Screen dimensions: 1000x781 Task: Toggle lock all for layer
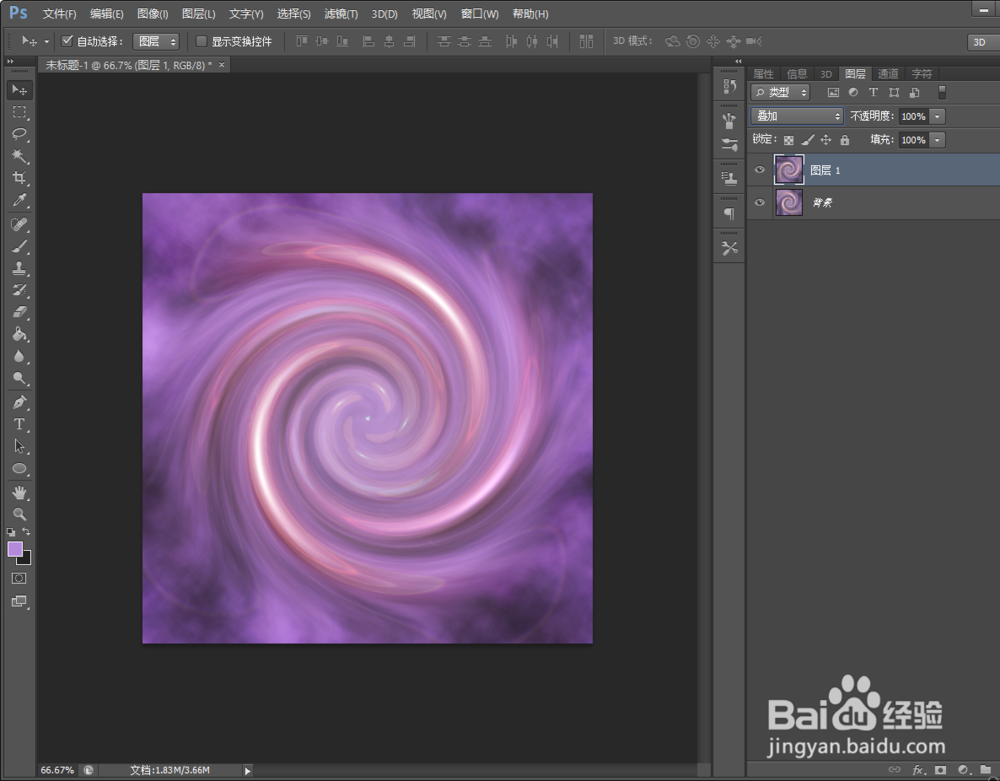pos(845,140)
